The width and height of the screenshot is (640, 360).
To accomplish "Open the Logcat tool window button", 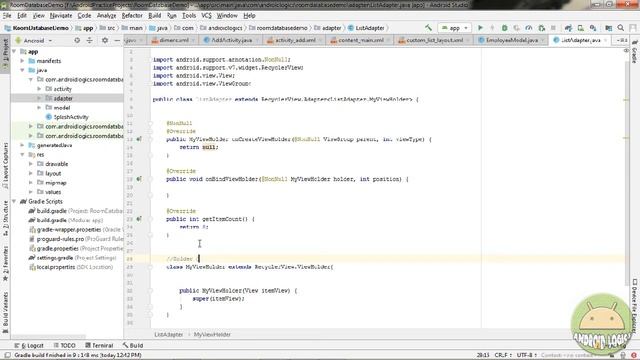I will point(29,345).
